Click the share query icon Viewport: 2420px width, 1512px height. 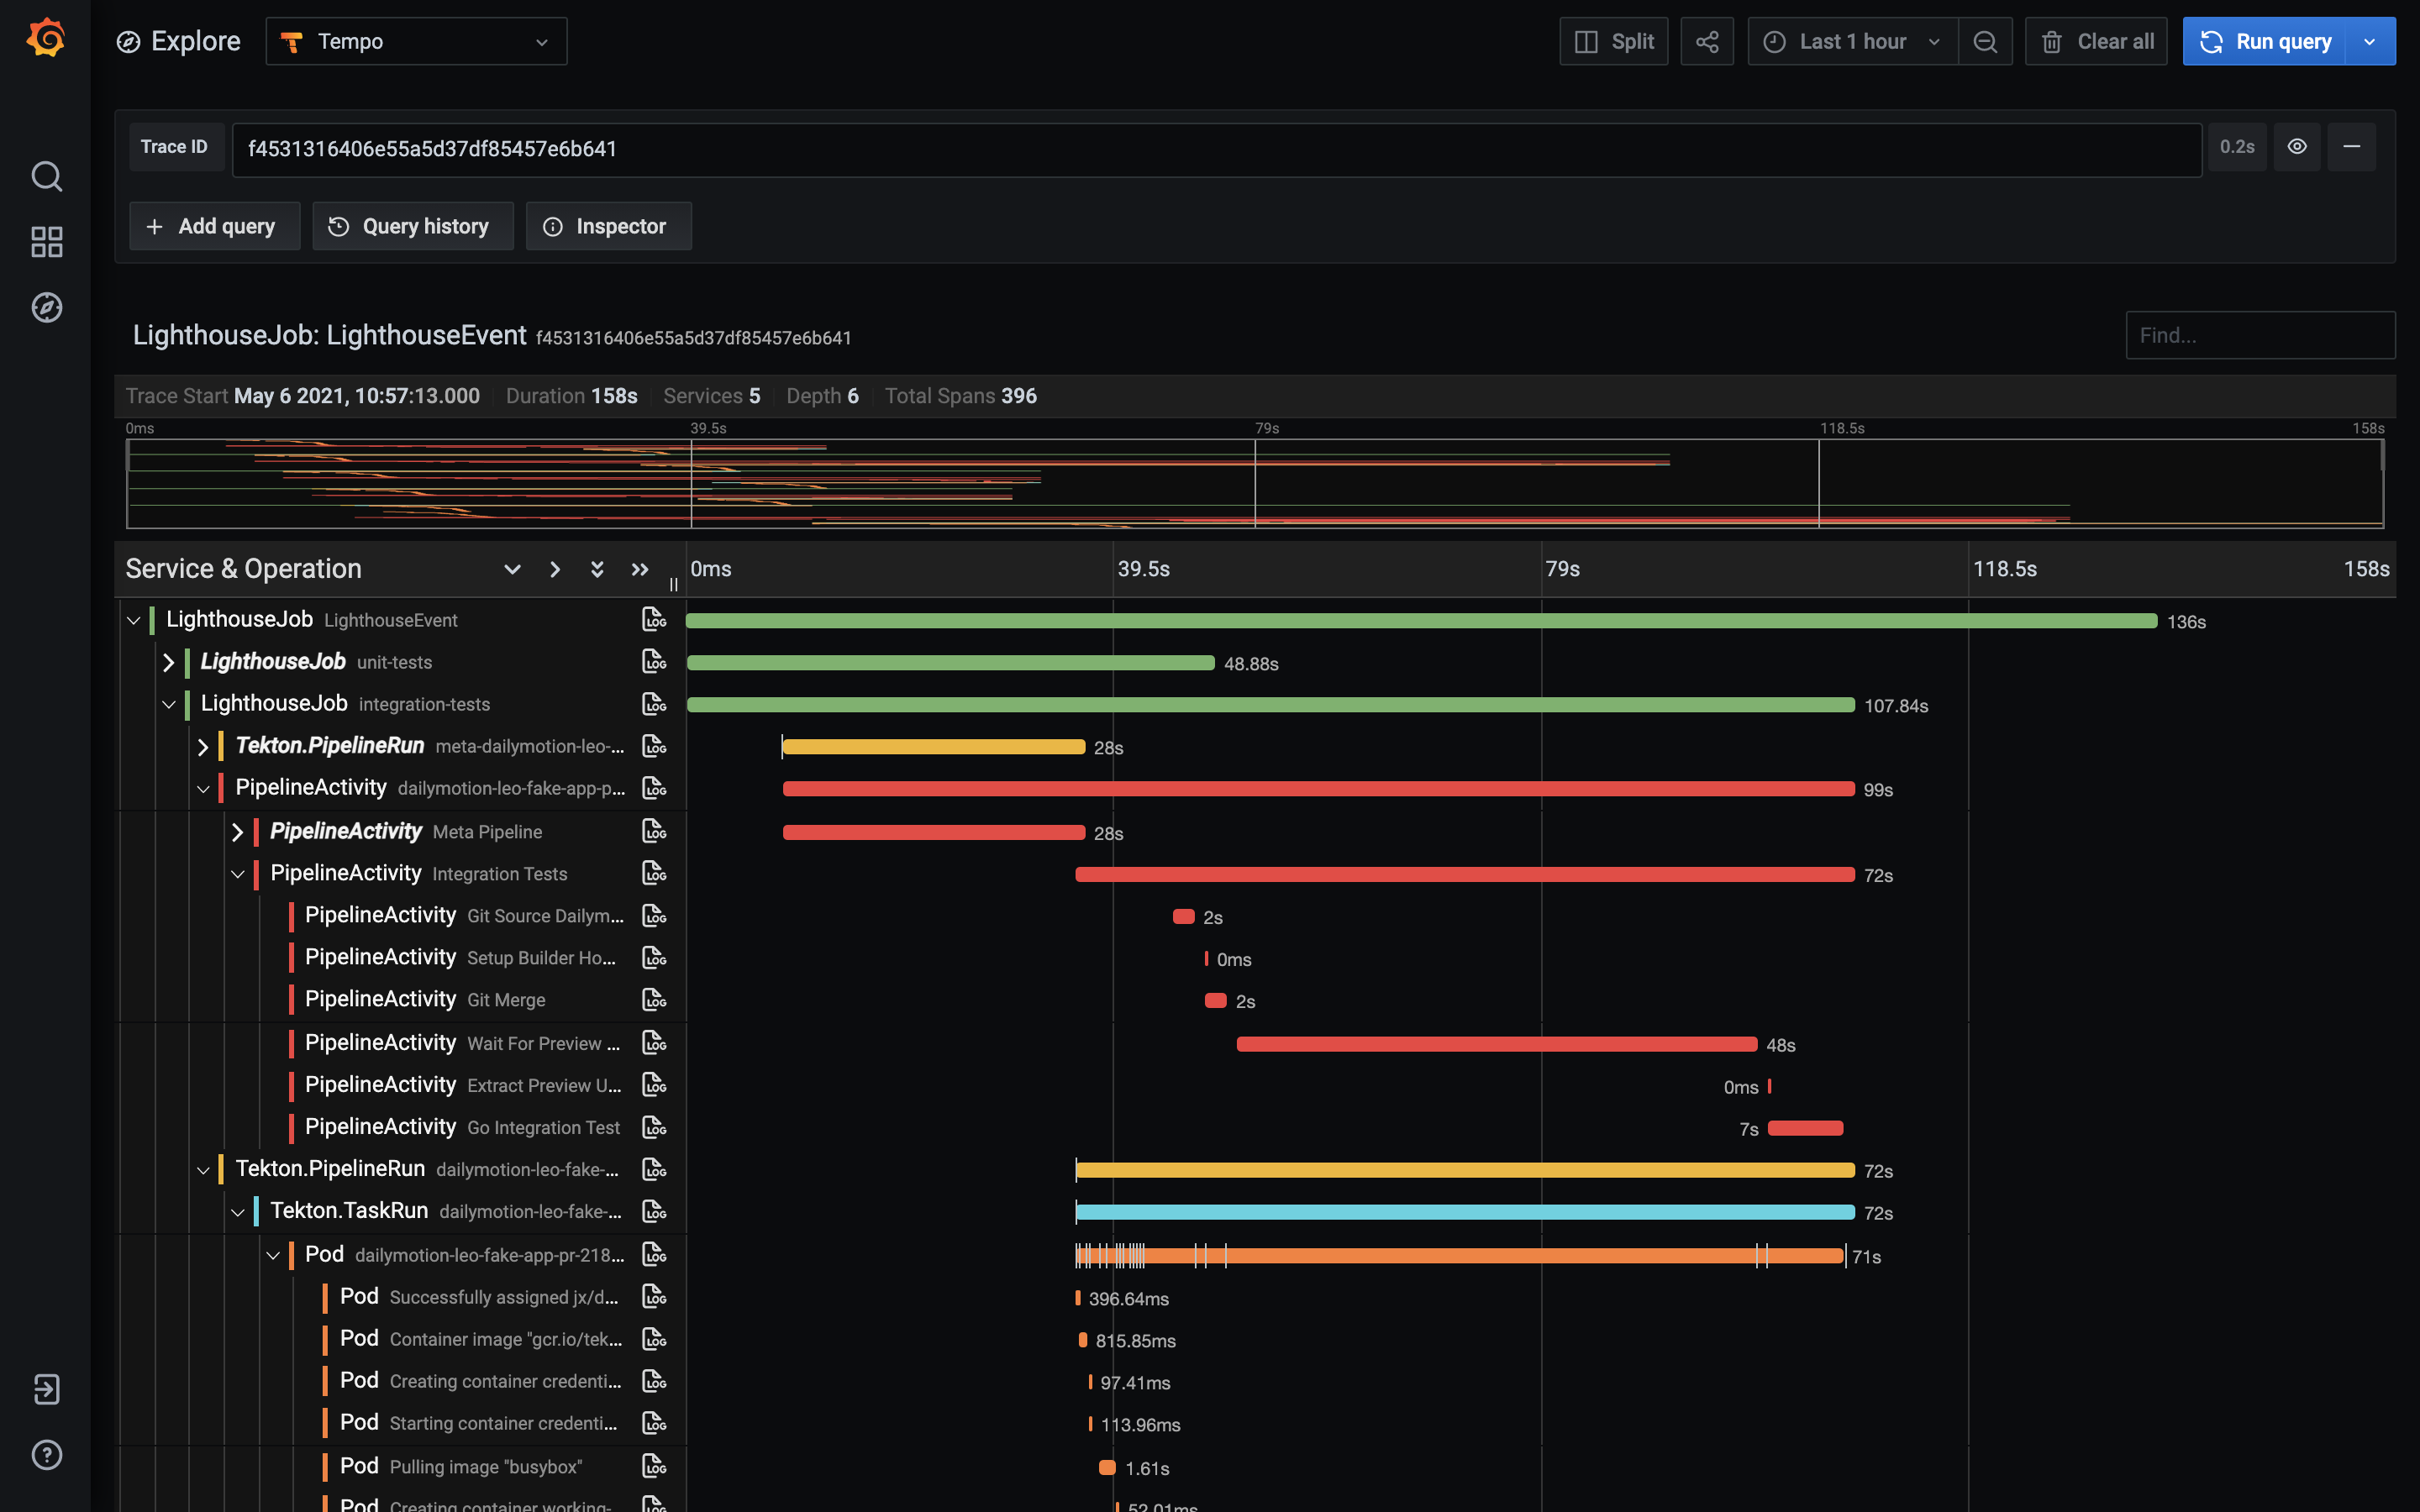pos(1707,41)
